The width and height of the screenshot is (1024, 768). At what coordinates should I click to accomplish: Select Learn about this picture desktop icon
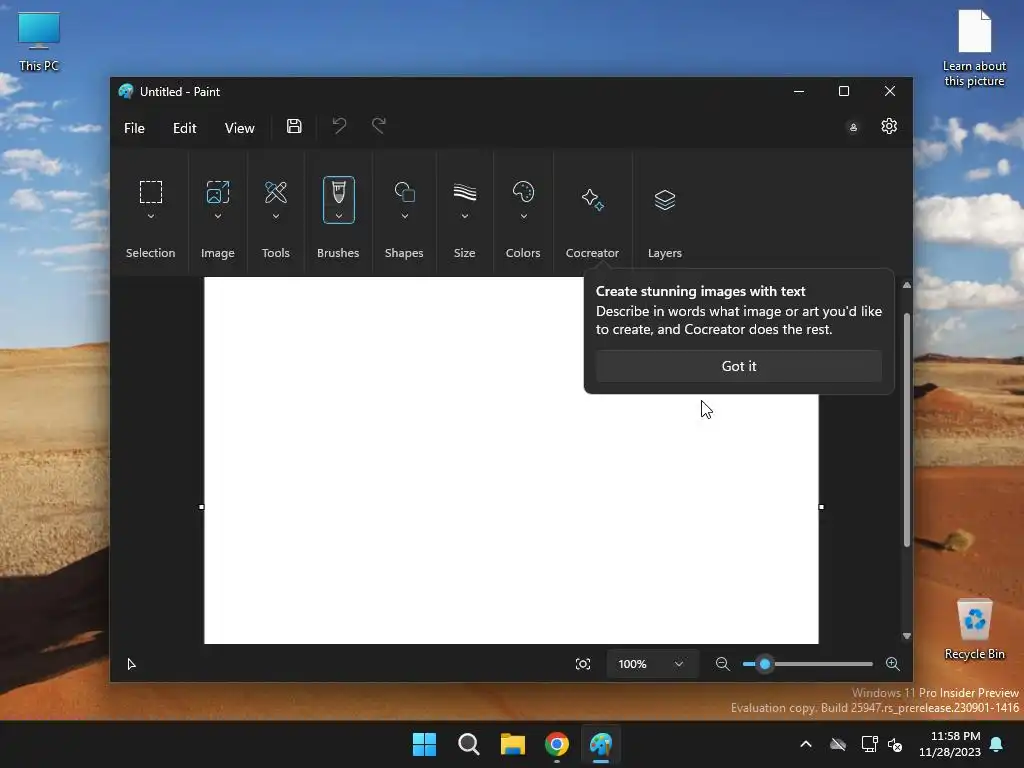click(974, 48)
